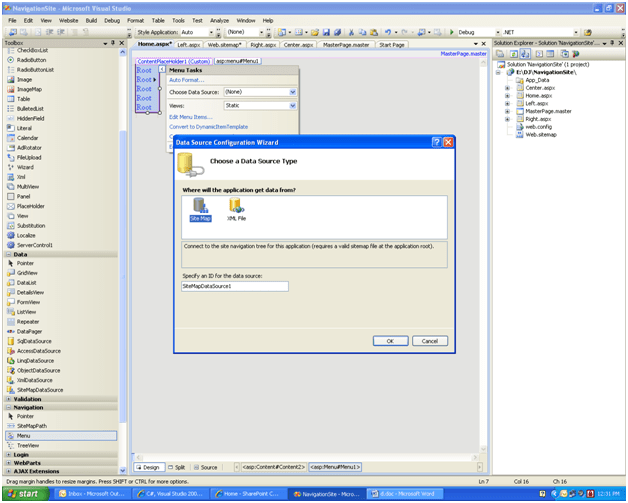
Task: Click OK in the Data Source wizard
Action: click(x=390, y=341)
